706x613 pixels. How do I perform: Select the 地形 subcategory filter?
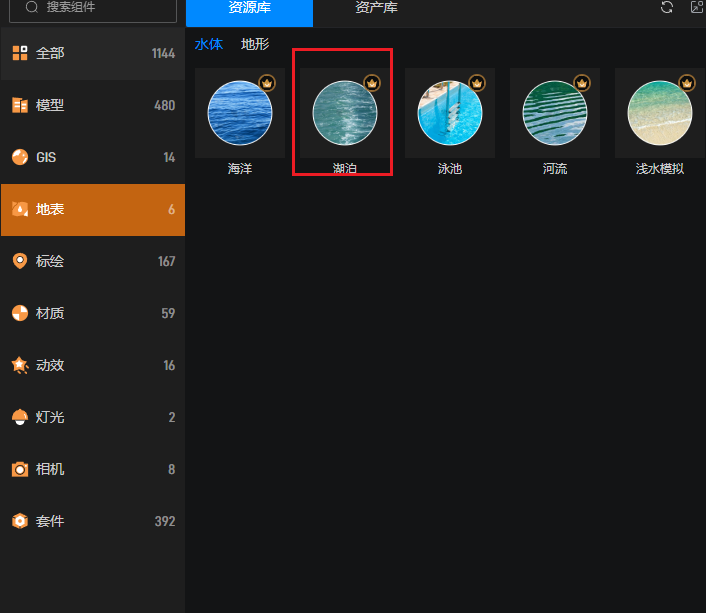pos(255,44)
